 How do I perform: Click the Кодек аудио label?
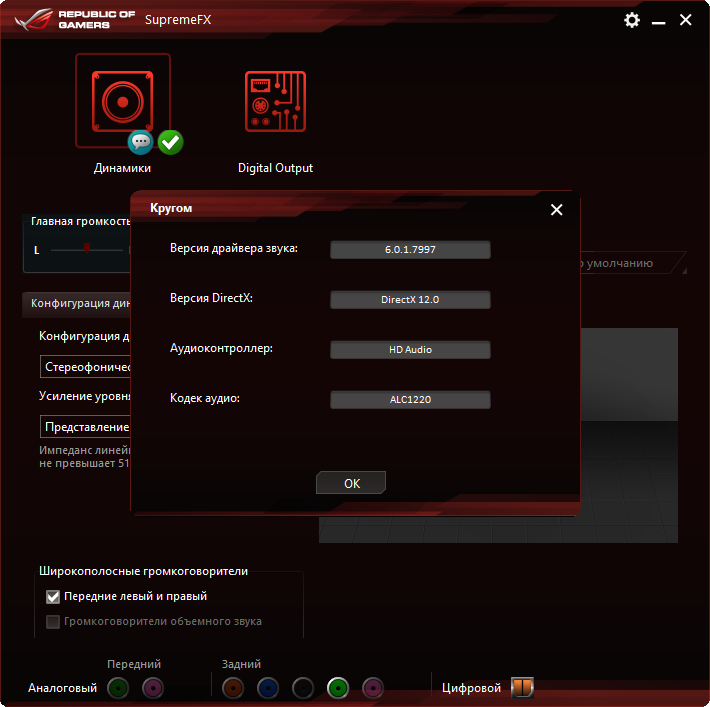(205, 399)
